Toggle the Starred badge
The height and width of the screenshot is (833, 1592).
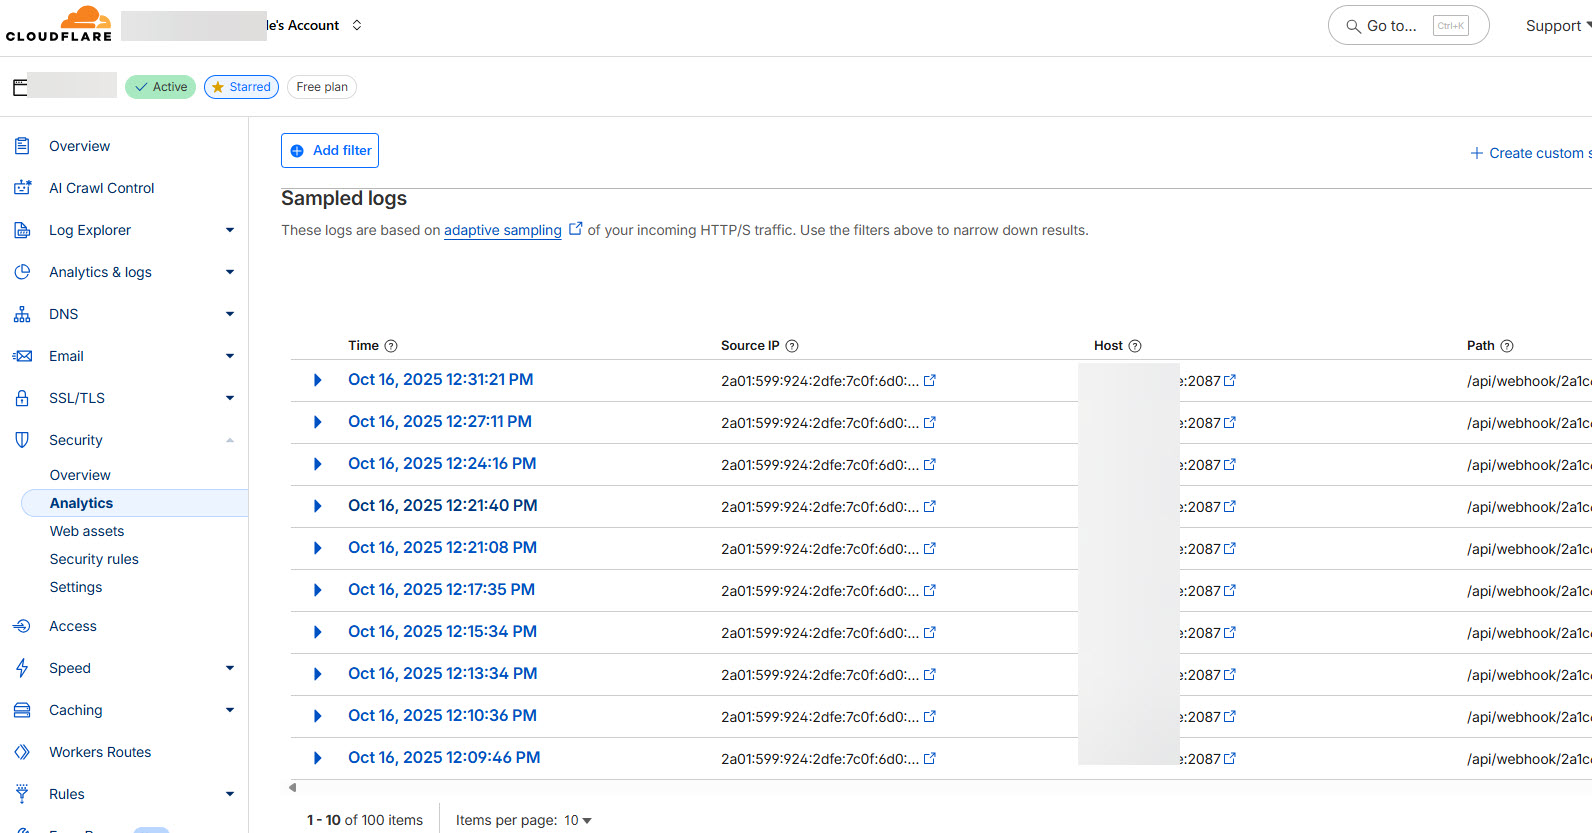click(x=241, y=87)
